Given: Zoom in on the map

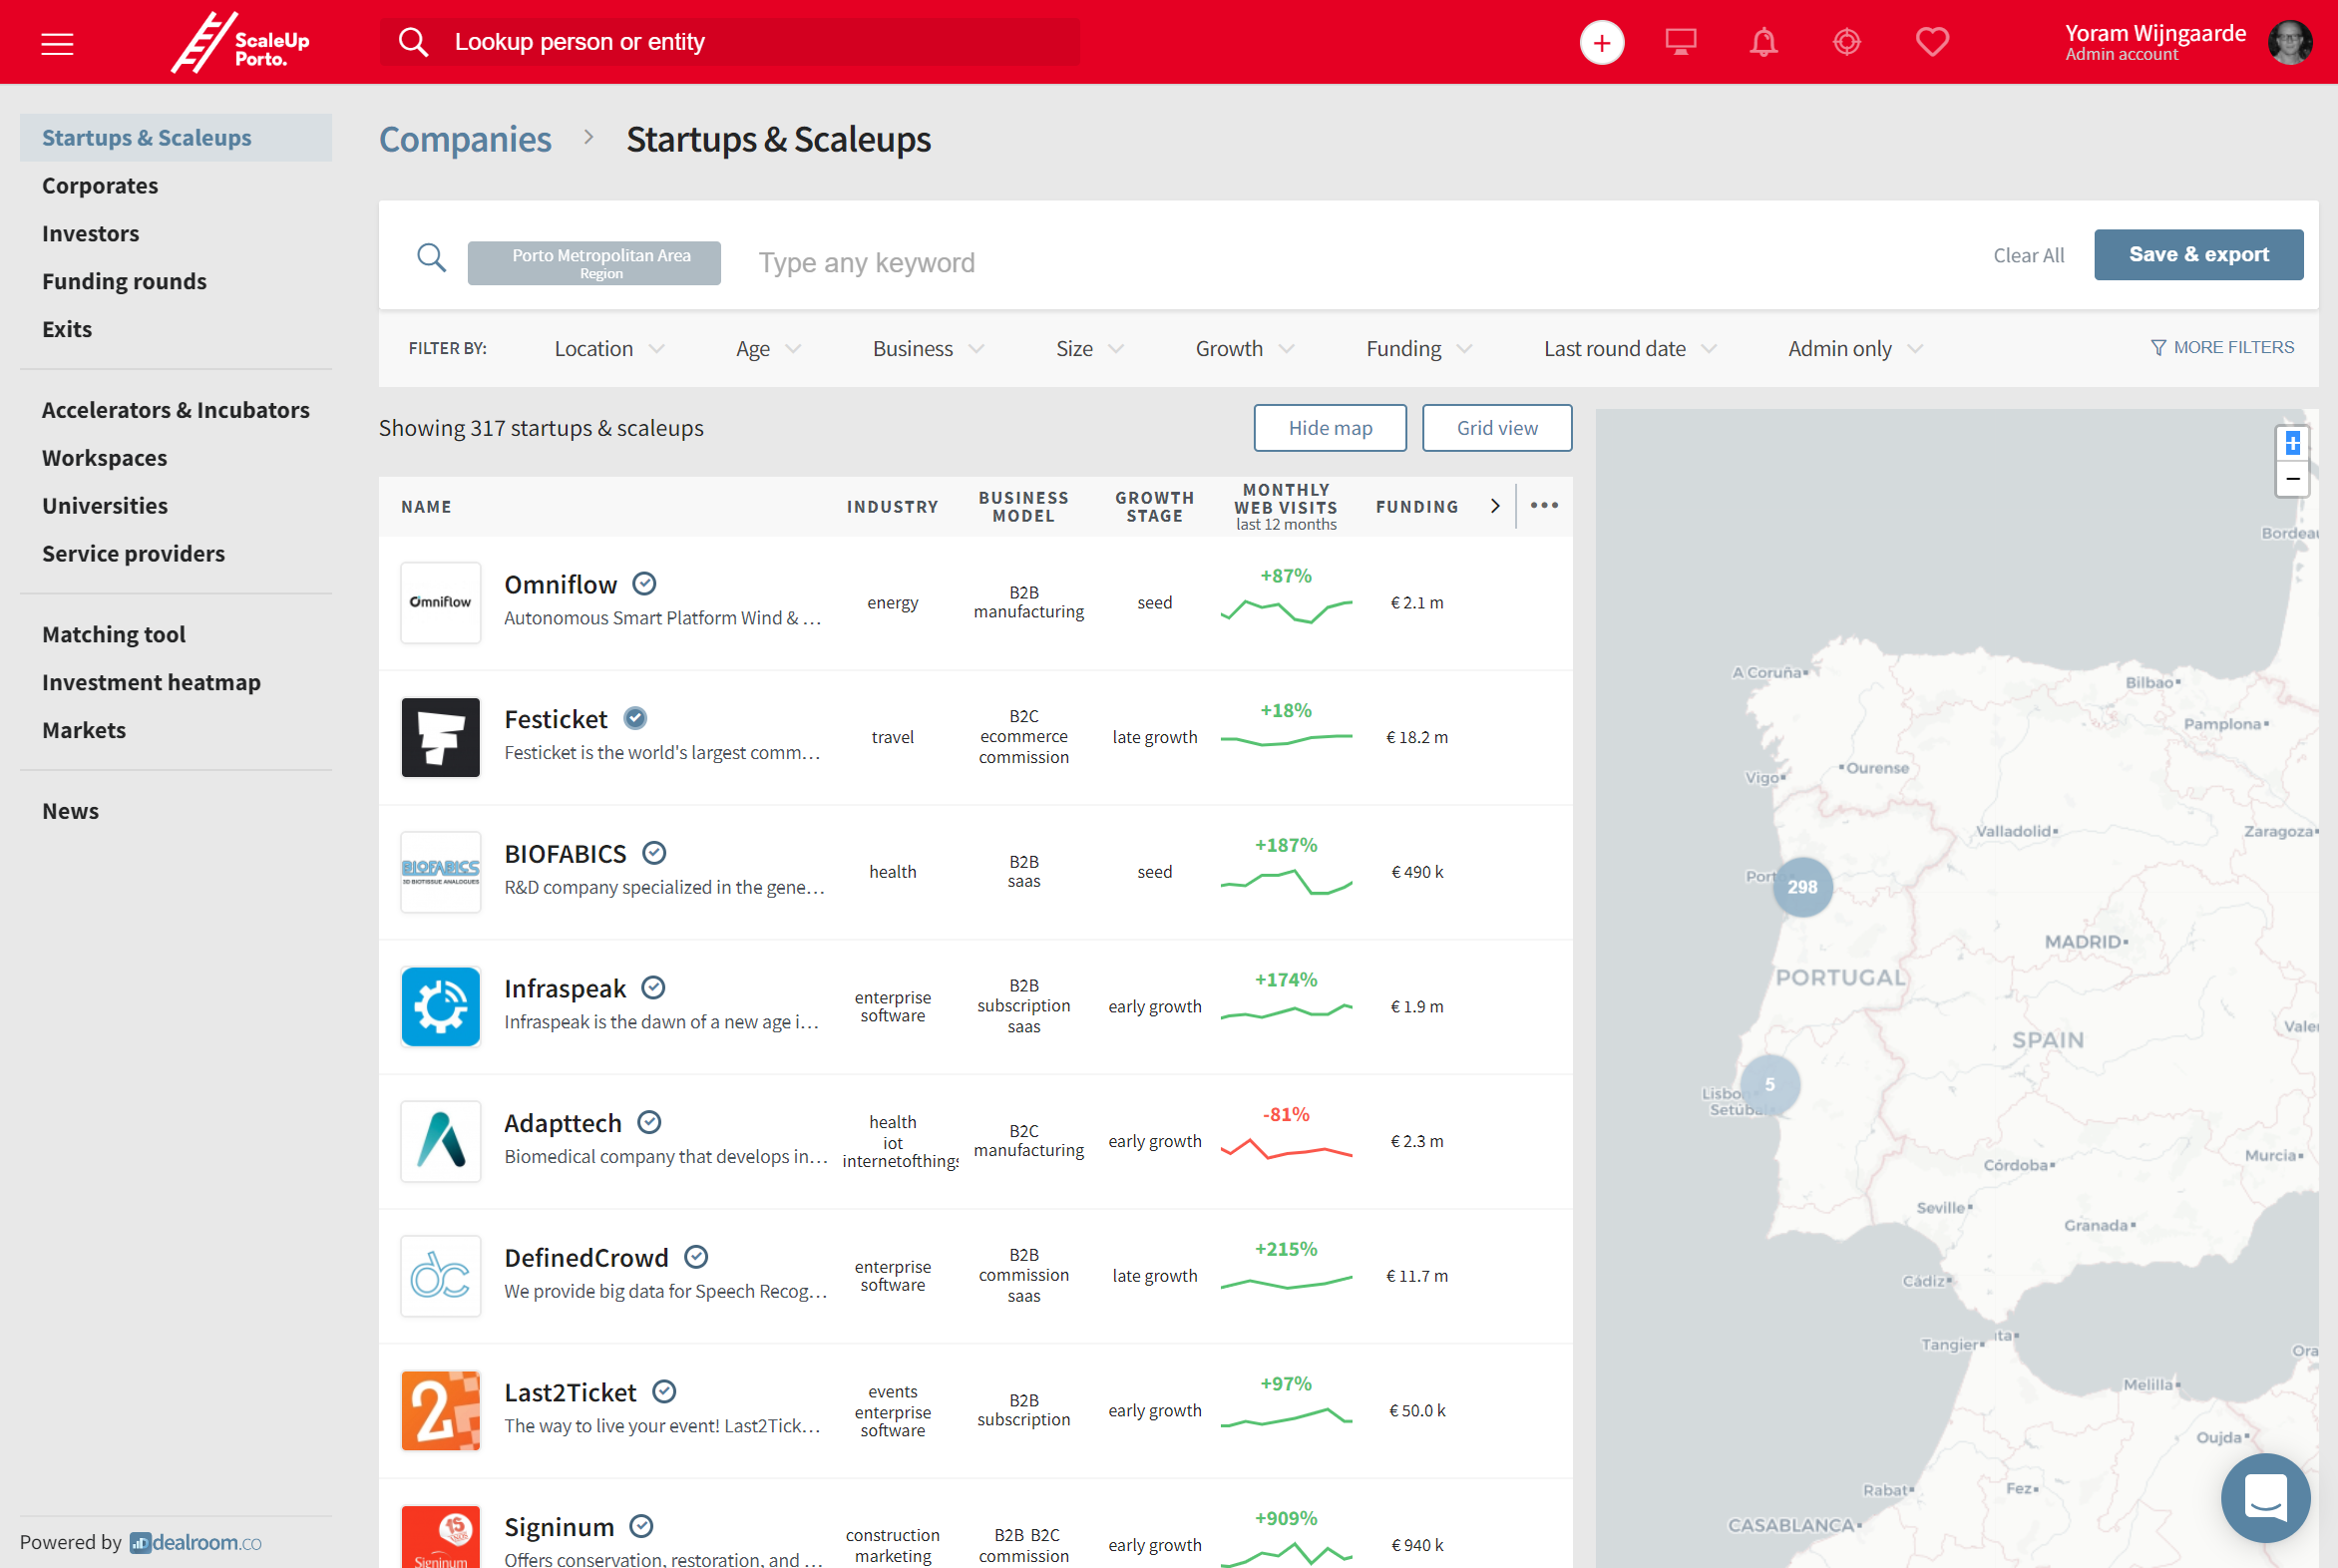Looking at the screenshot, I should (2292, 443).
